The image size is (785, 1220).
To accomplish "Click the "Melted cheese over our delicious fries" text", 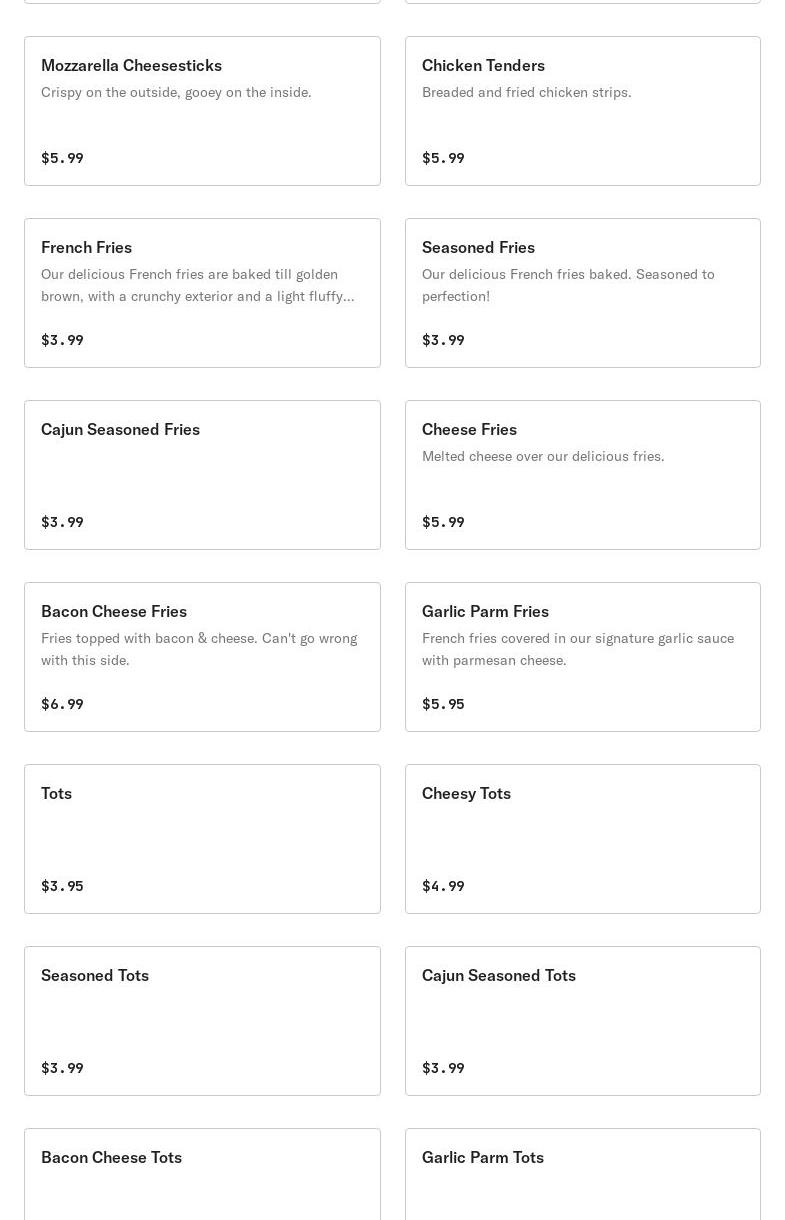I will pyautogui.click(x=543, y=456).
